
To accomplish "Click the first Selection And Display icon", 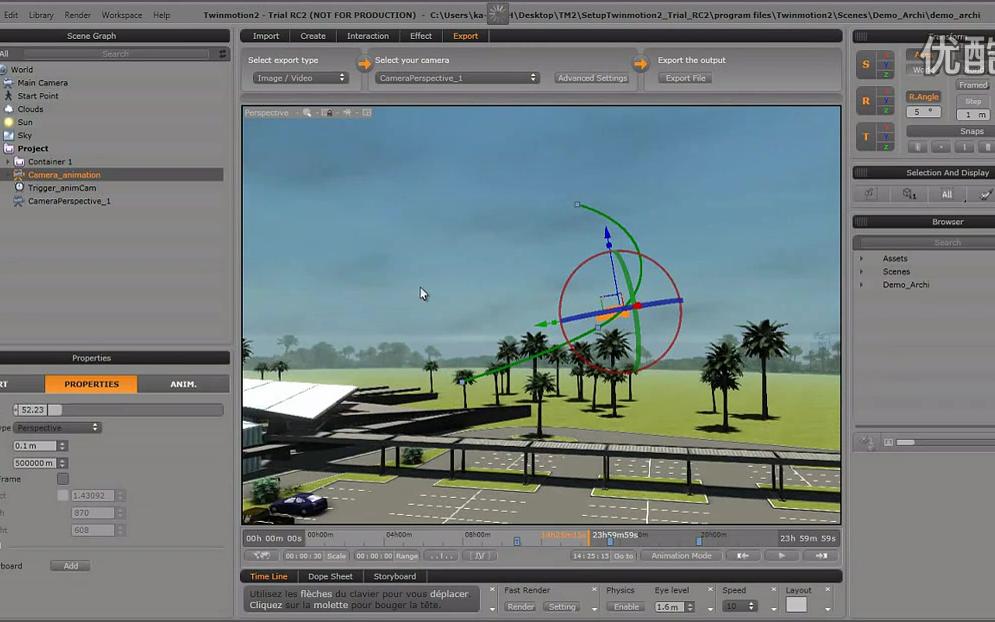I will pyautogui.click(x=870, y=194).
